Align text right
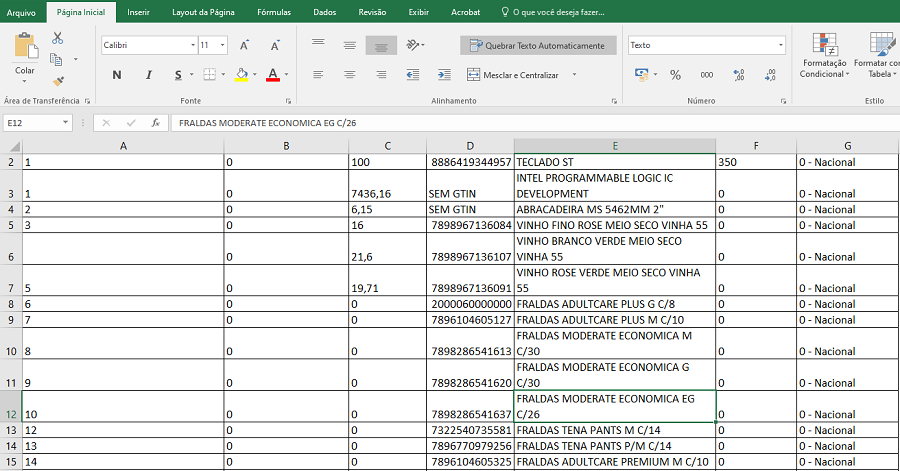This screenshot has height=471, width=900. (381, 75)
